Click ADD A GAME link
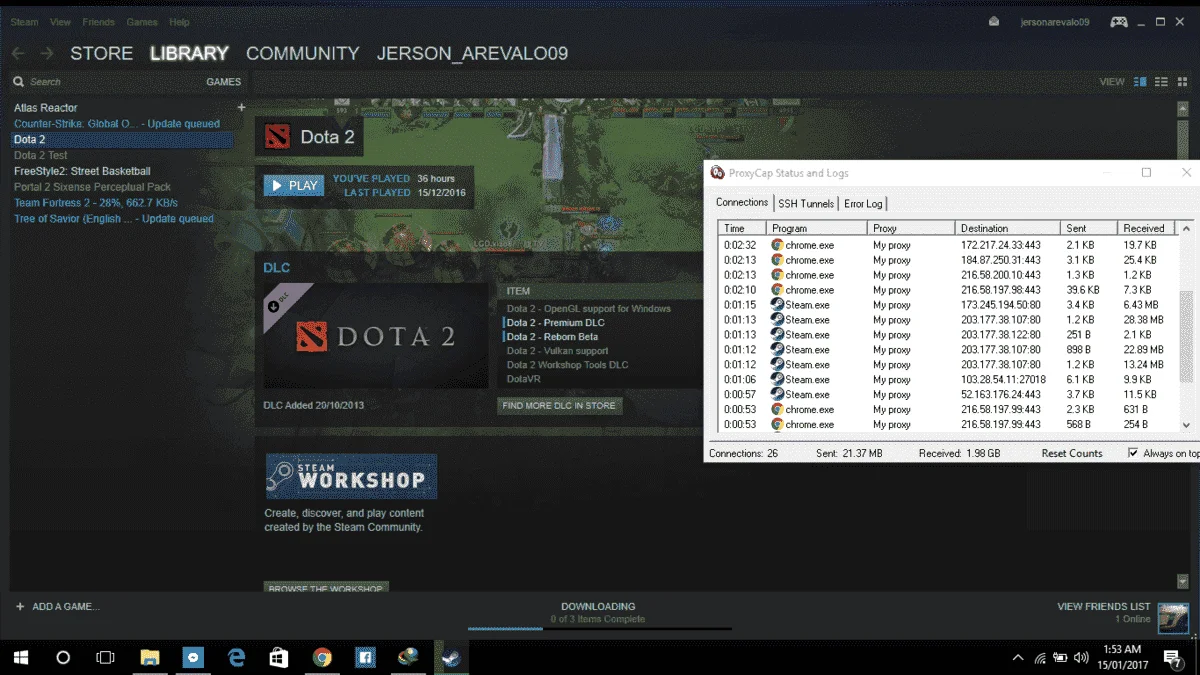The width and height of the screenshot is (1200, 675). point(66,606)
